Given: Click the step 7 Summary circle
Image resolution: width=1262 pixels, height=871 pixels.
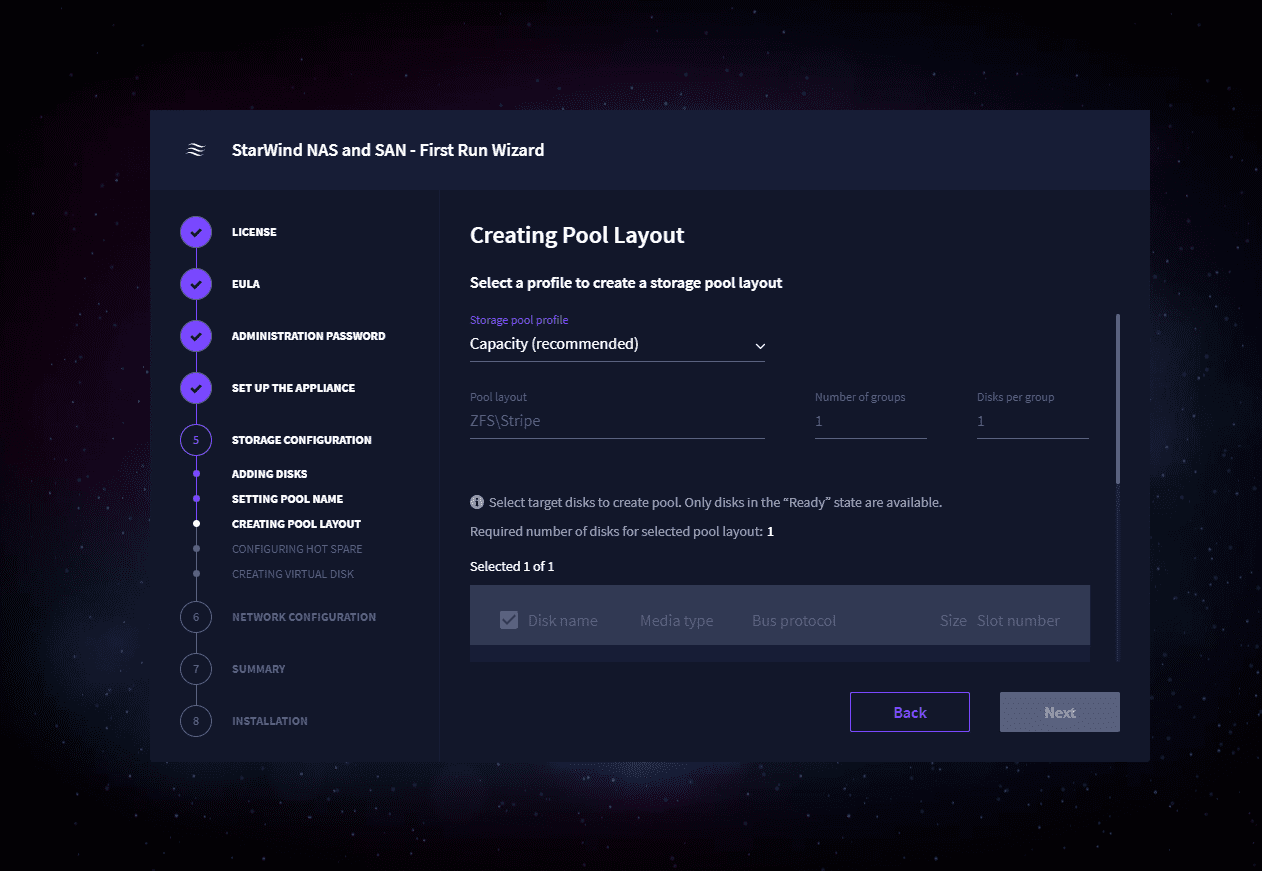Looking at the screenshot, I should pyautogui.click(x=196, y=669).
